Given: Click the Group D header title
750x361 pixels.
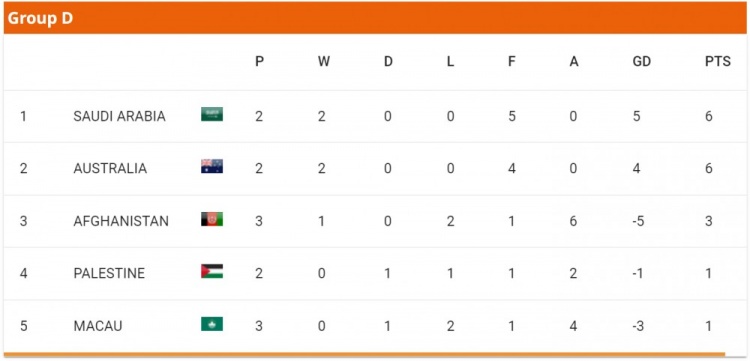Looking at the screenshot, I should [40, 18].
